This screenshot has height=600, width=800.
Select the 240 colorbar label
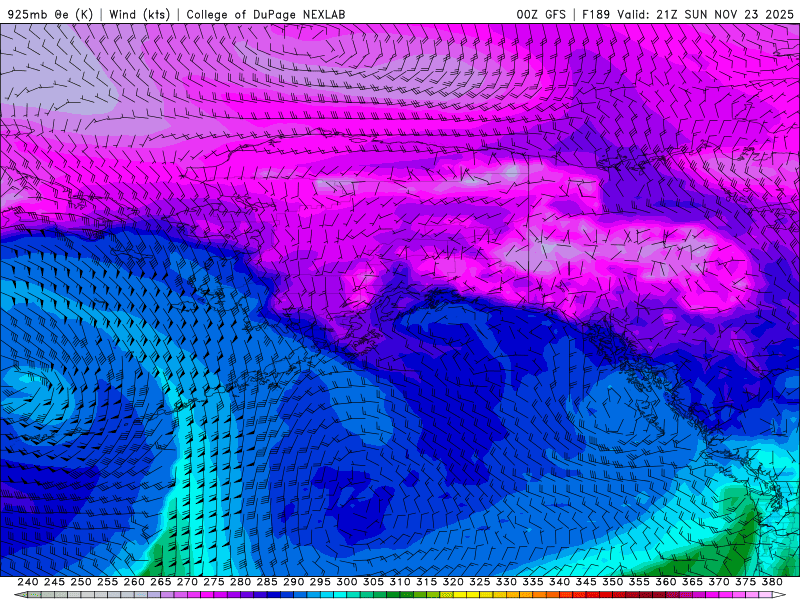[x=28, y=582]
